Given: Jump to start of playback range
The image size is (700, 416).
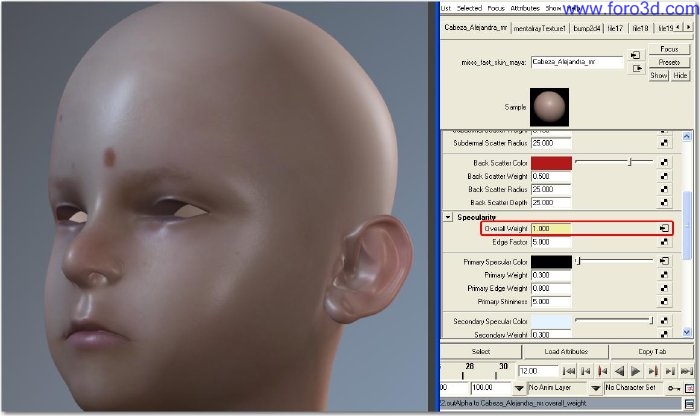Looking at the screenshot, I should (x=569, y=371).
